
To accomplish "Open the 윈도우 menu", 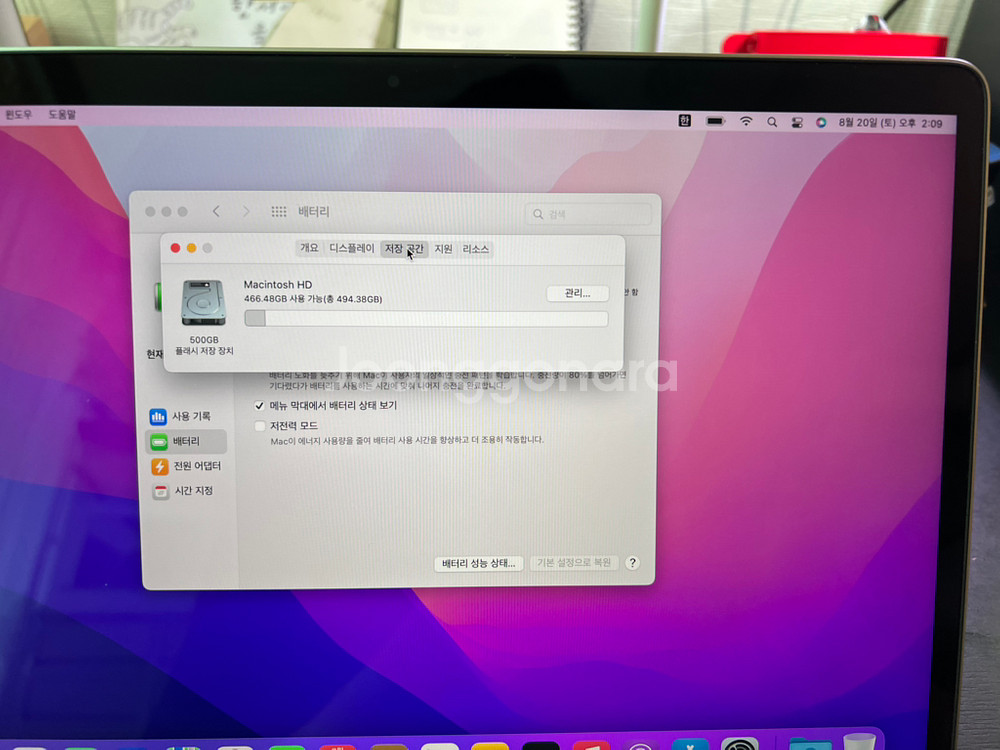I will pos(18,114).
